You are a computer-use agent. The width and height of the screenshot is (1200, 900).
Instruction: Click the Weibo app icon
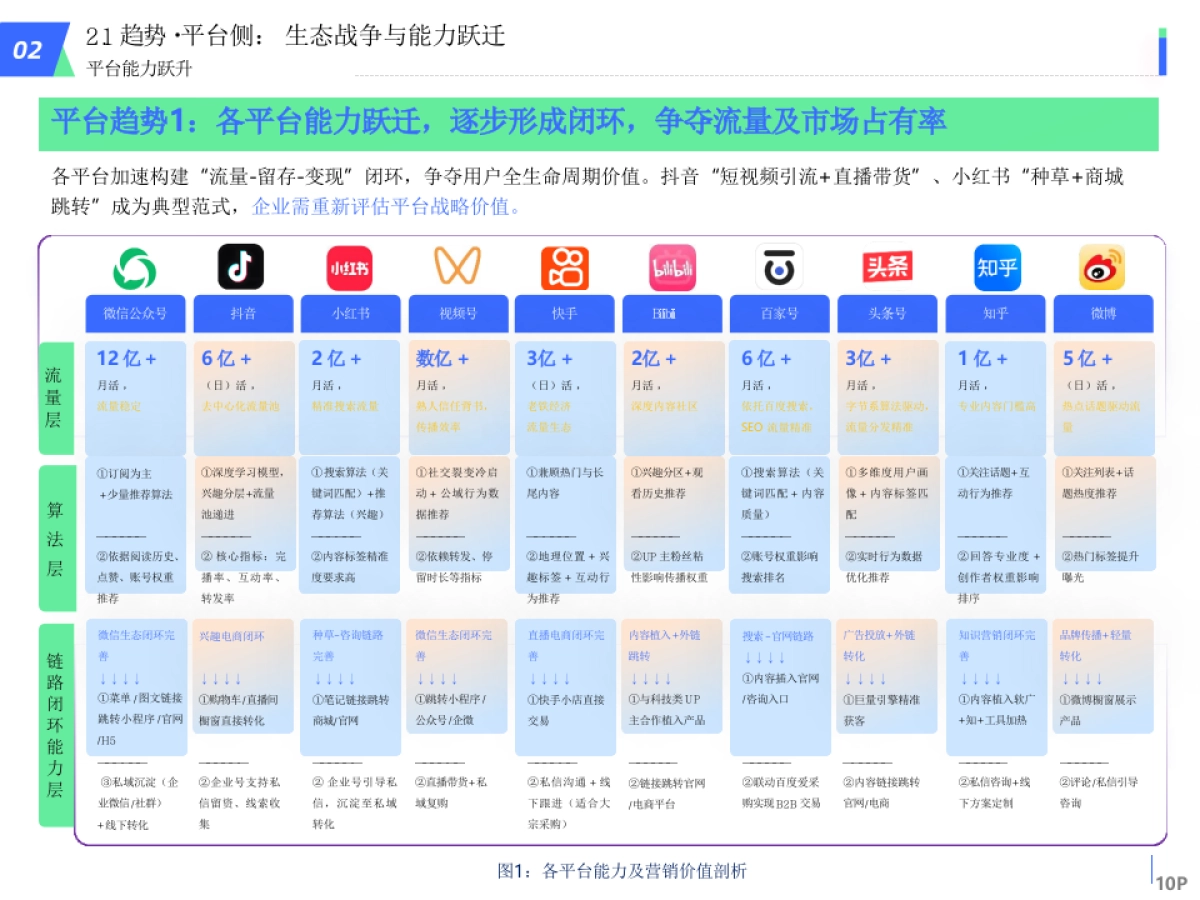1103,266
